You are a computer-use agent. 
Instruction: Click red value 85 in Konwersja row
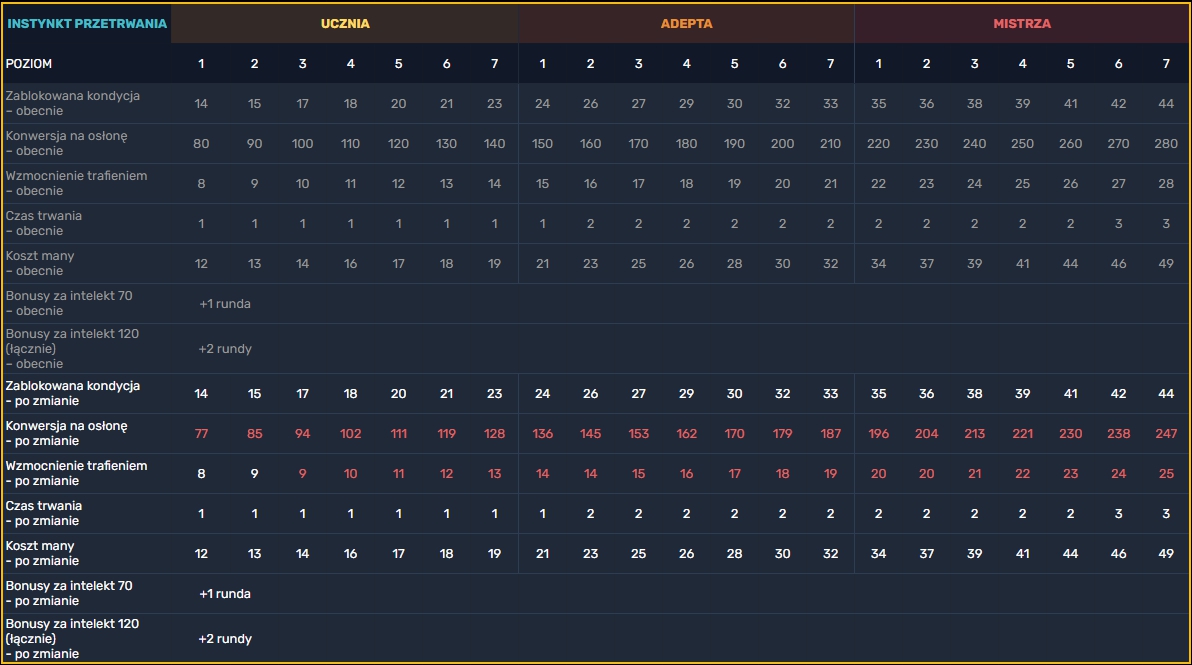(x=255, y=434)
